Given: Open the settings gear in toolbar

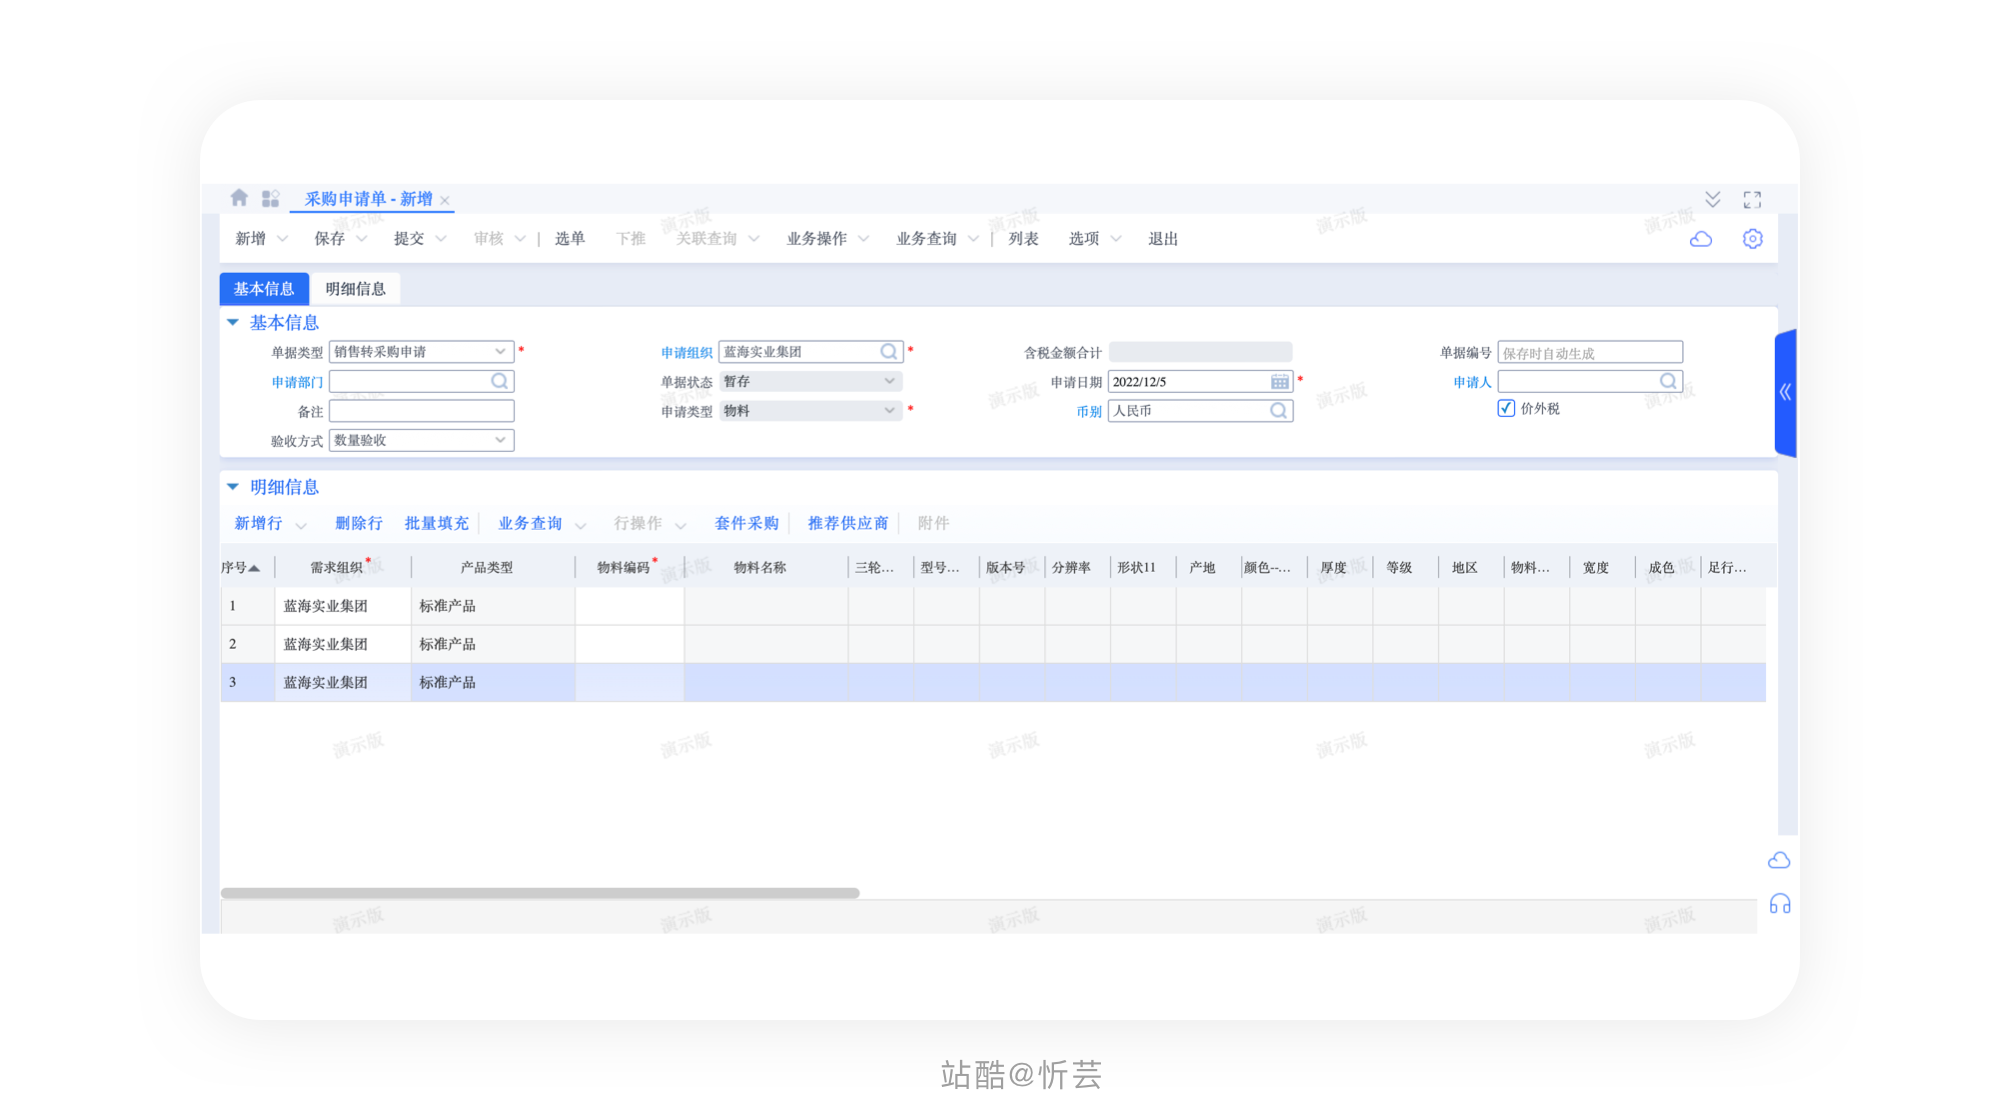Looking at the screenshot, I should (x=1752, y=239).
